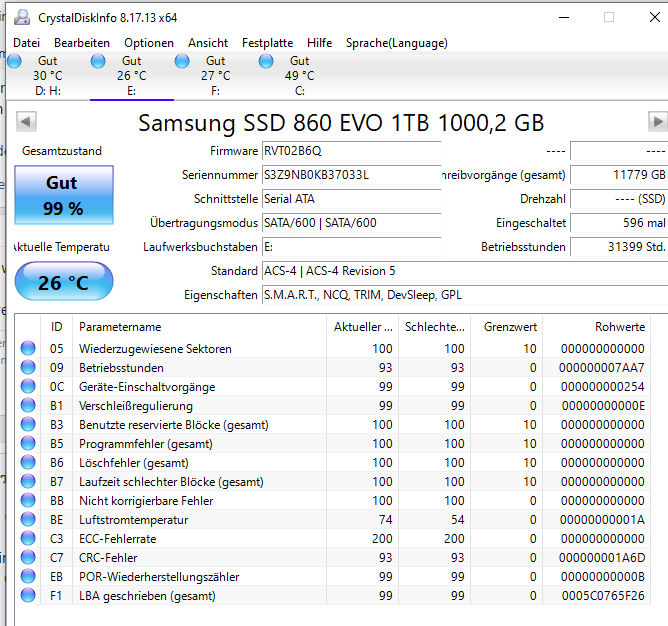Viewport: 668px width, 626px height.
Task: Open the Hilfe menu
Action: coord(319,43)
